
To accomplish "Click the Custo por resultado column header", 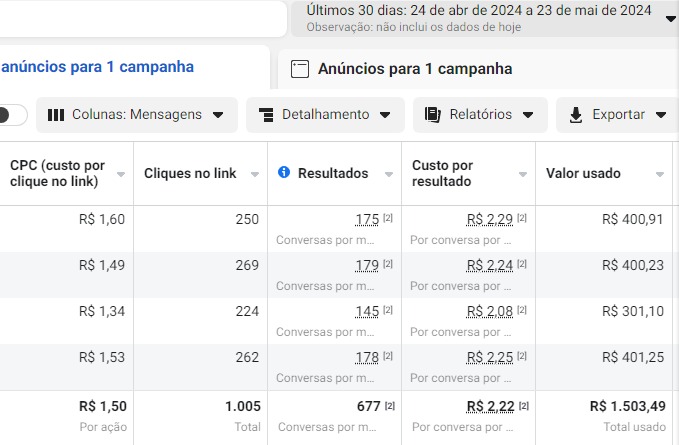I will coord(443,173).
